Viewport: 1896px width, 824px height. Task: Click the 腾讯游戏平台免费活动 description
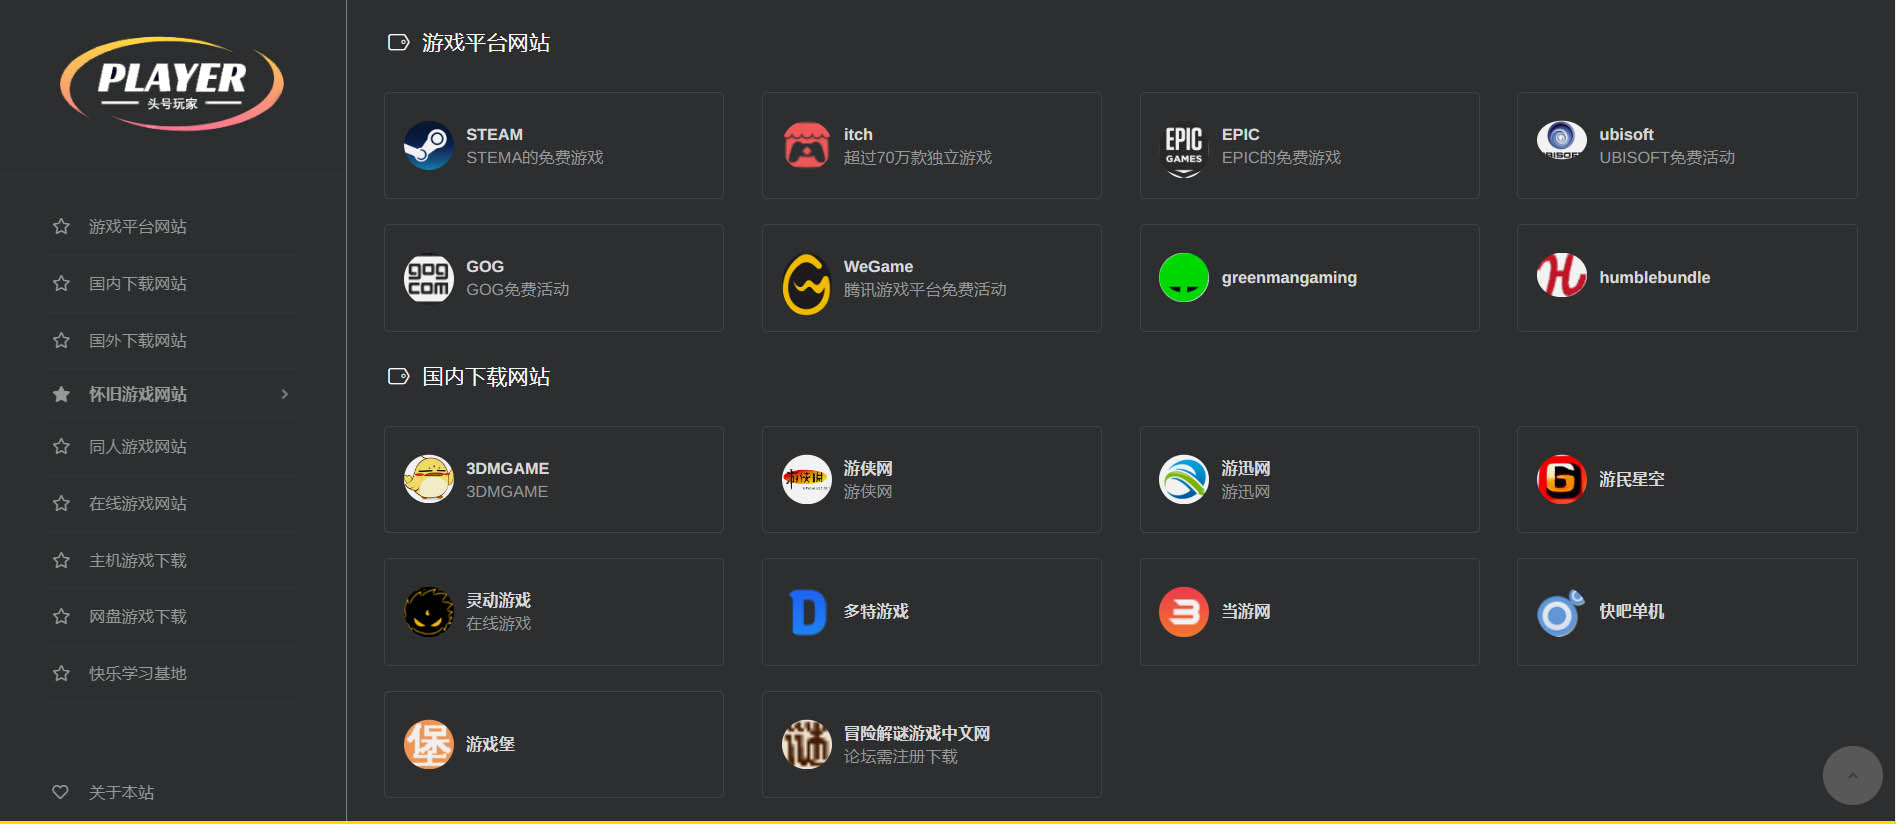925,289
